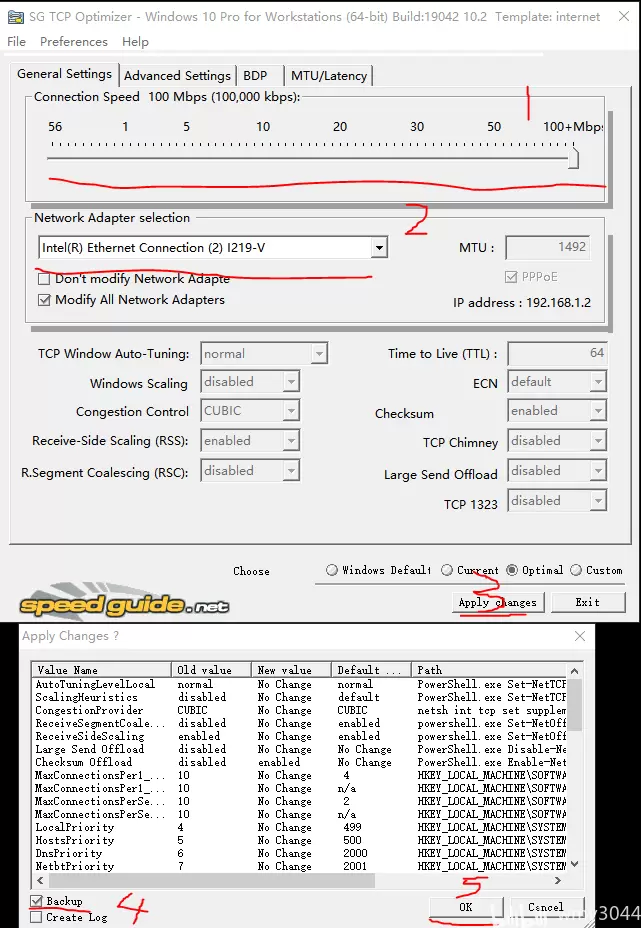Switch to the Advanced Settings tab
641x928 pixels.
click(177, 76)
